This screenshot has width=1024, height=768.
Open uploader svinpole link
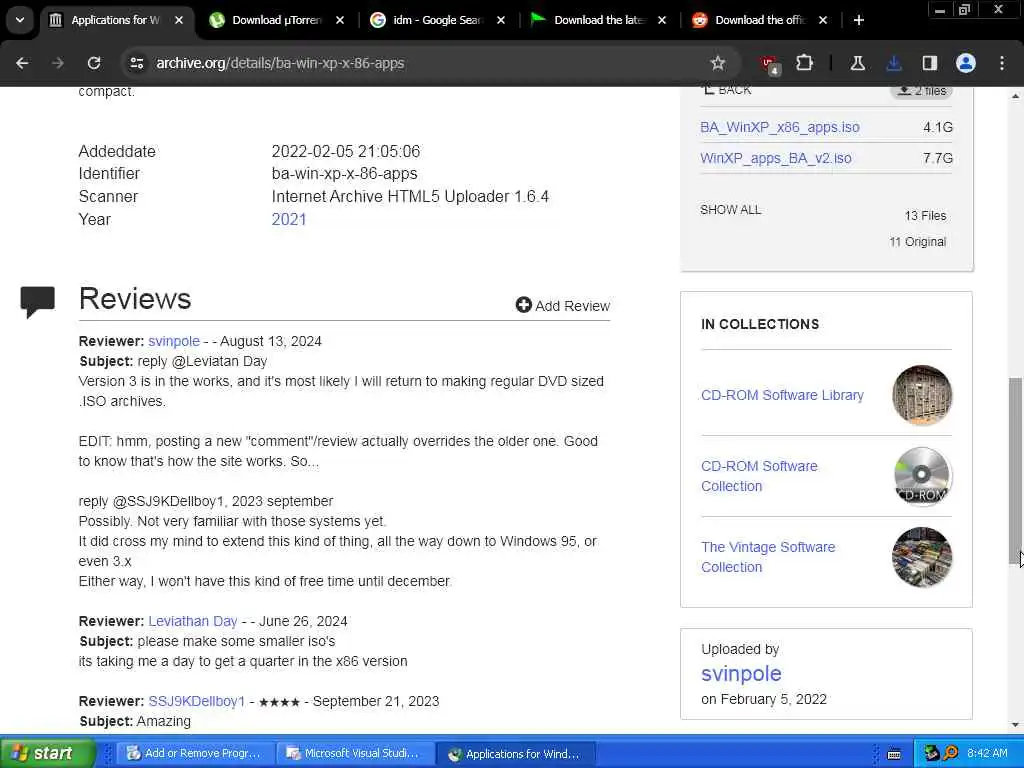coord(741,673)
